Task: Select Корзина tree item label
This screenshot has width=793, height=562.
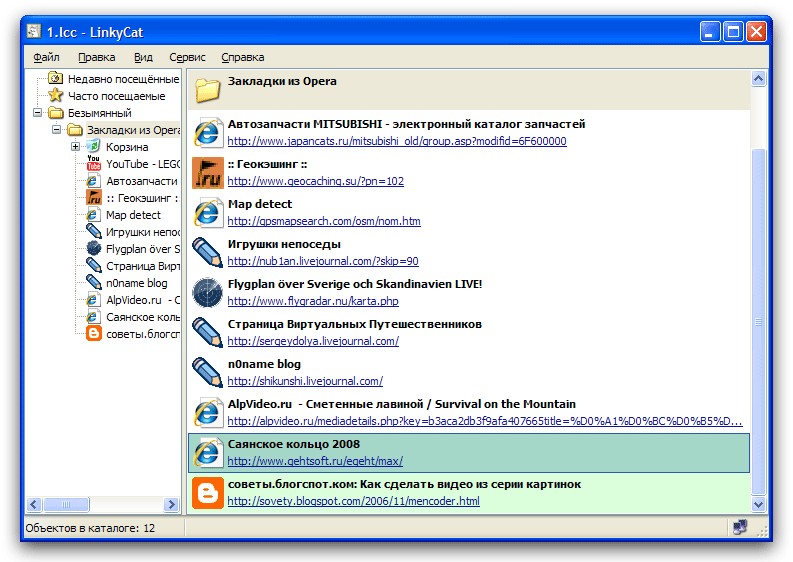Action: pyautogui.click(x=127, y=147)
